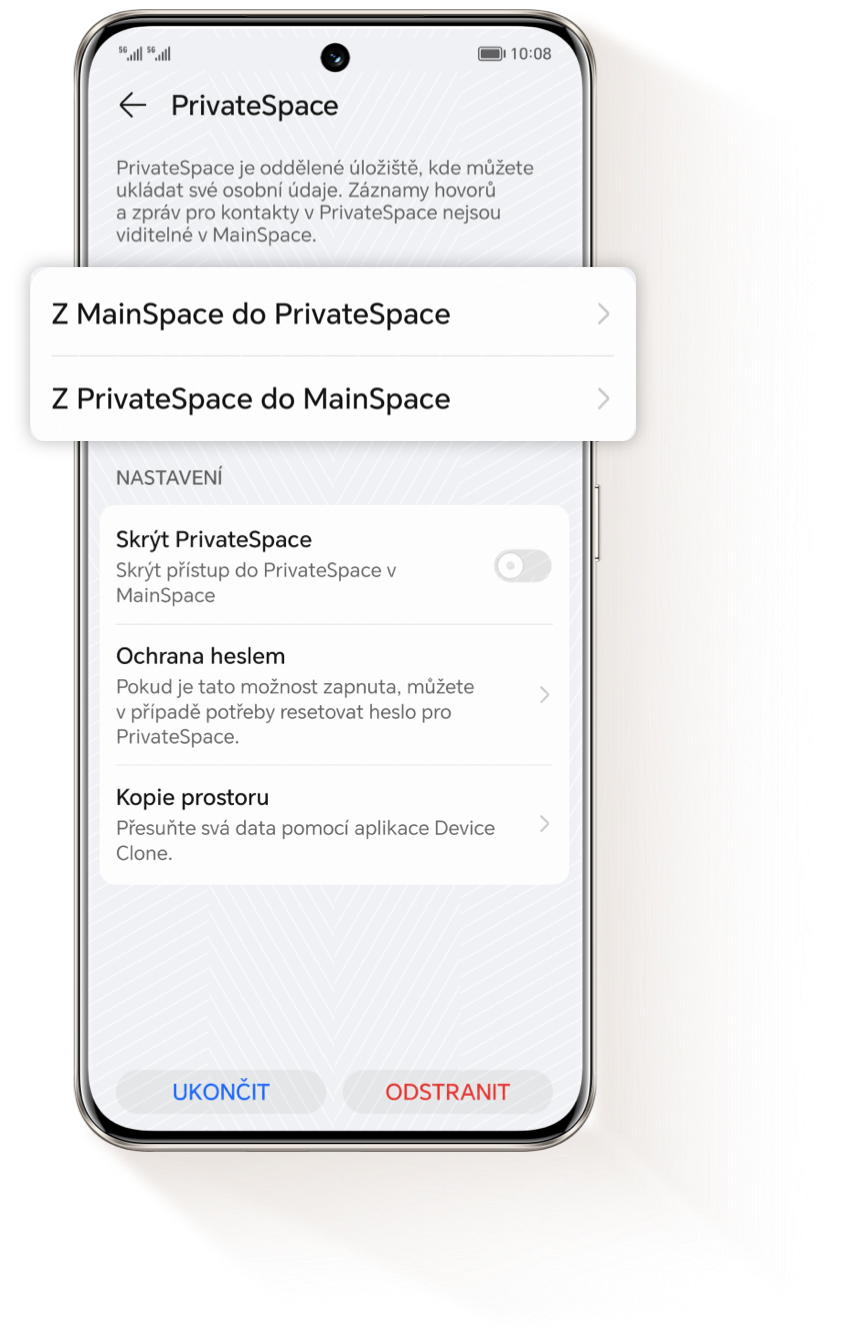The width and height of the screenshot is (846, 1338).
Task: Tap the second 5G signal strength icon
Action: point(159,53)
